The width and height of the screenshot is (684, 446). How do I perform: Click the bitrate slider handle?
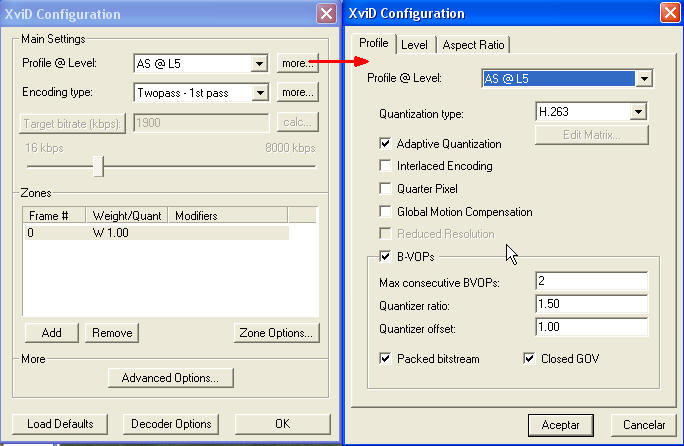coord(99,166)
